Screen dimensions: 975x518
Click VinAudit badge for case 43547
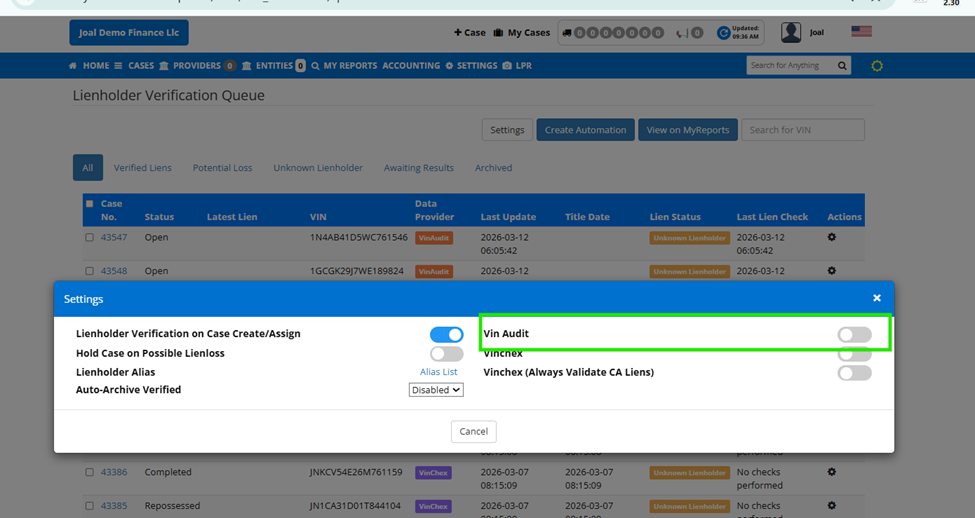433,238
